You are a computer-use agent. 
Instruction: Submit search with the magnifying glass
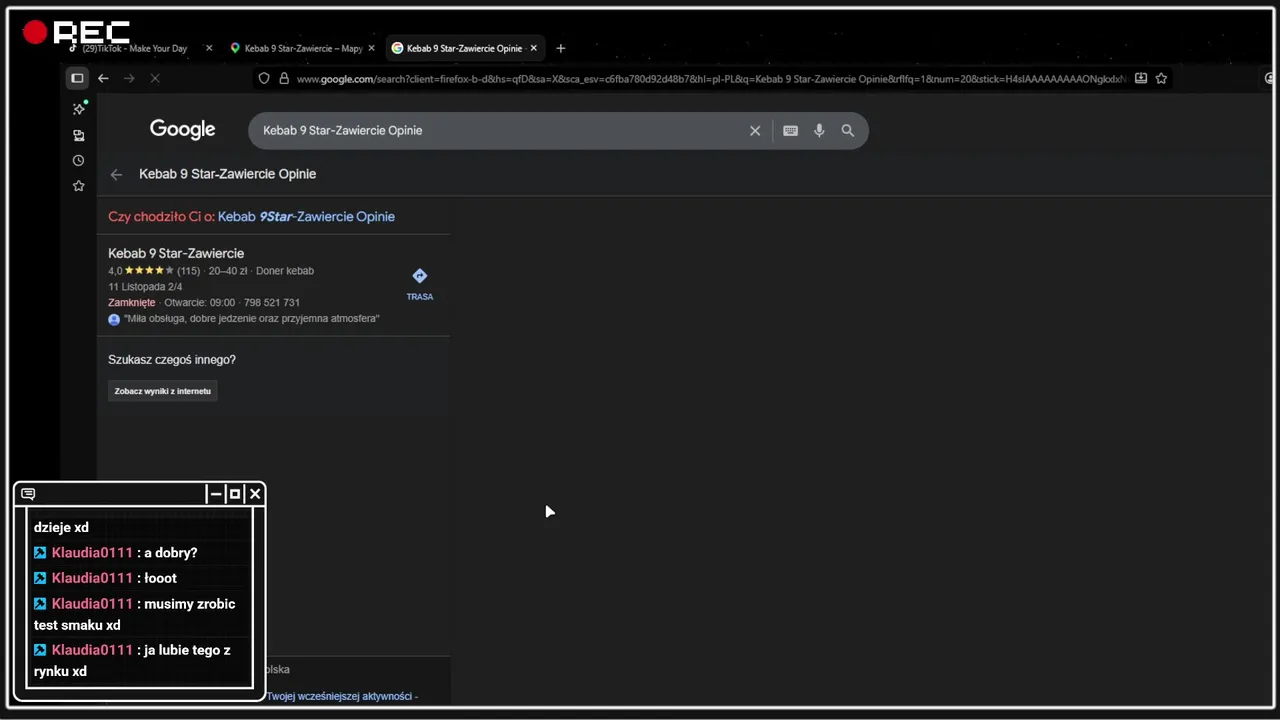click(x=848, y=130)
